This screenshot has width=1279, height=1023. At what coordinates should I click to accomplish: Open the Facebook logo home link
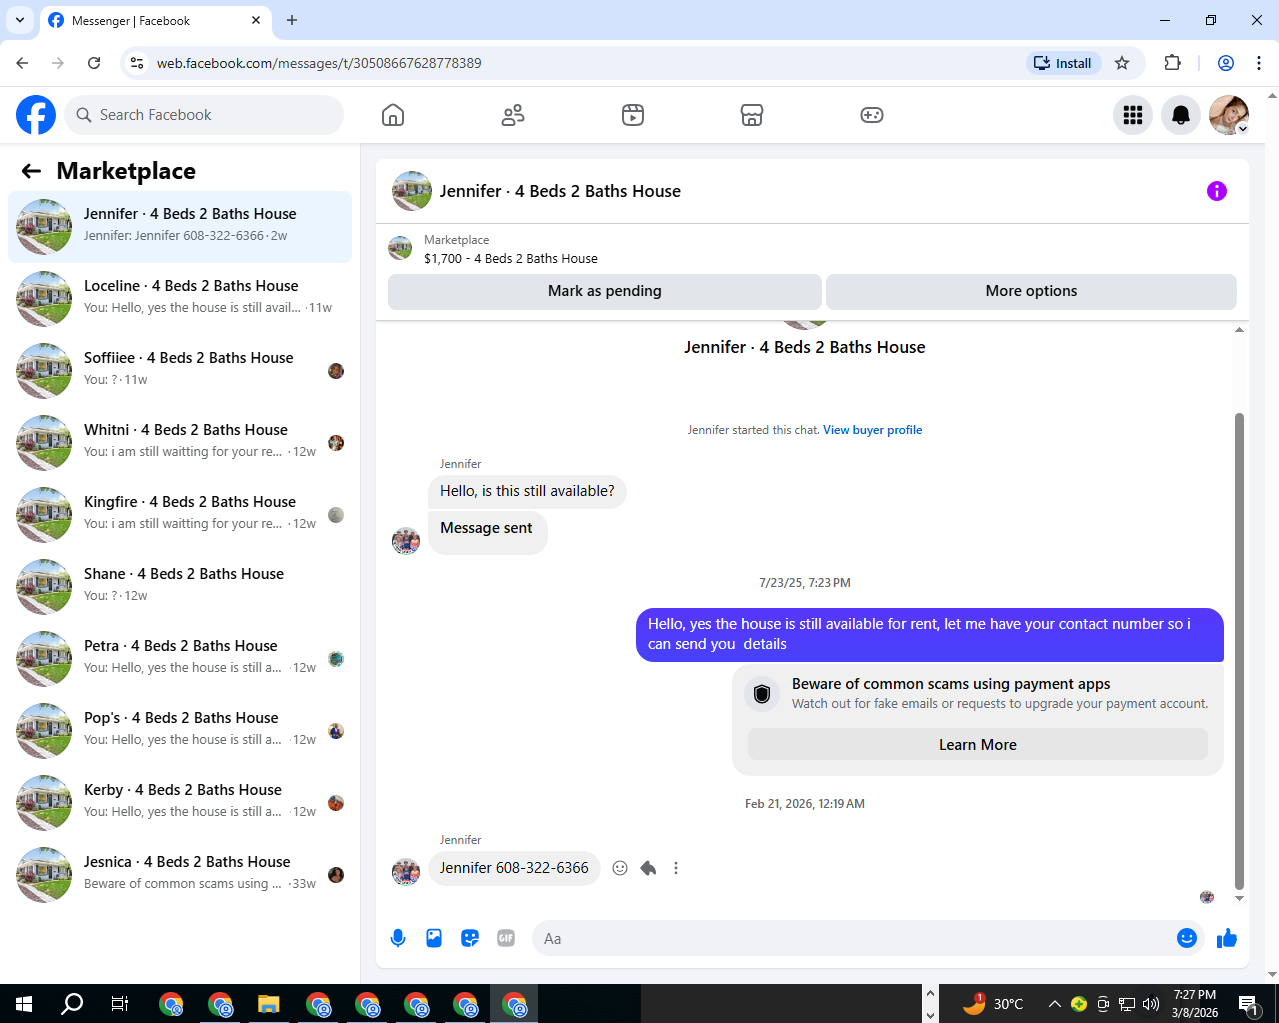(x=36, y=115)
